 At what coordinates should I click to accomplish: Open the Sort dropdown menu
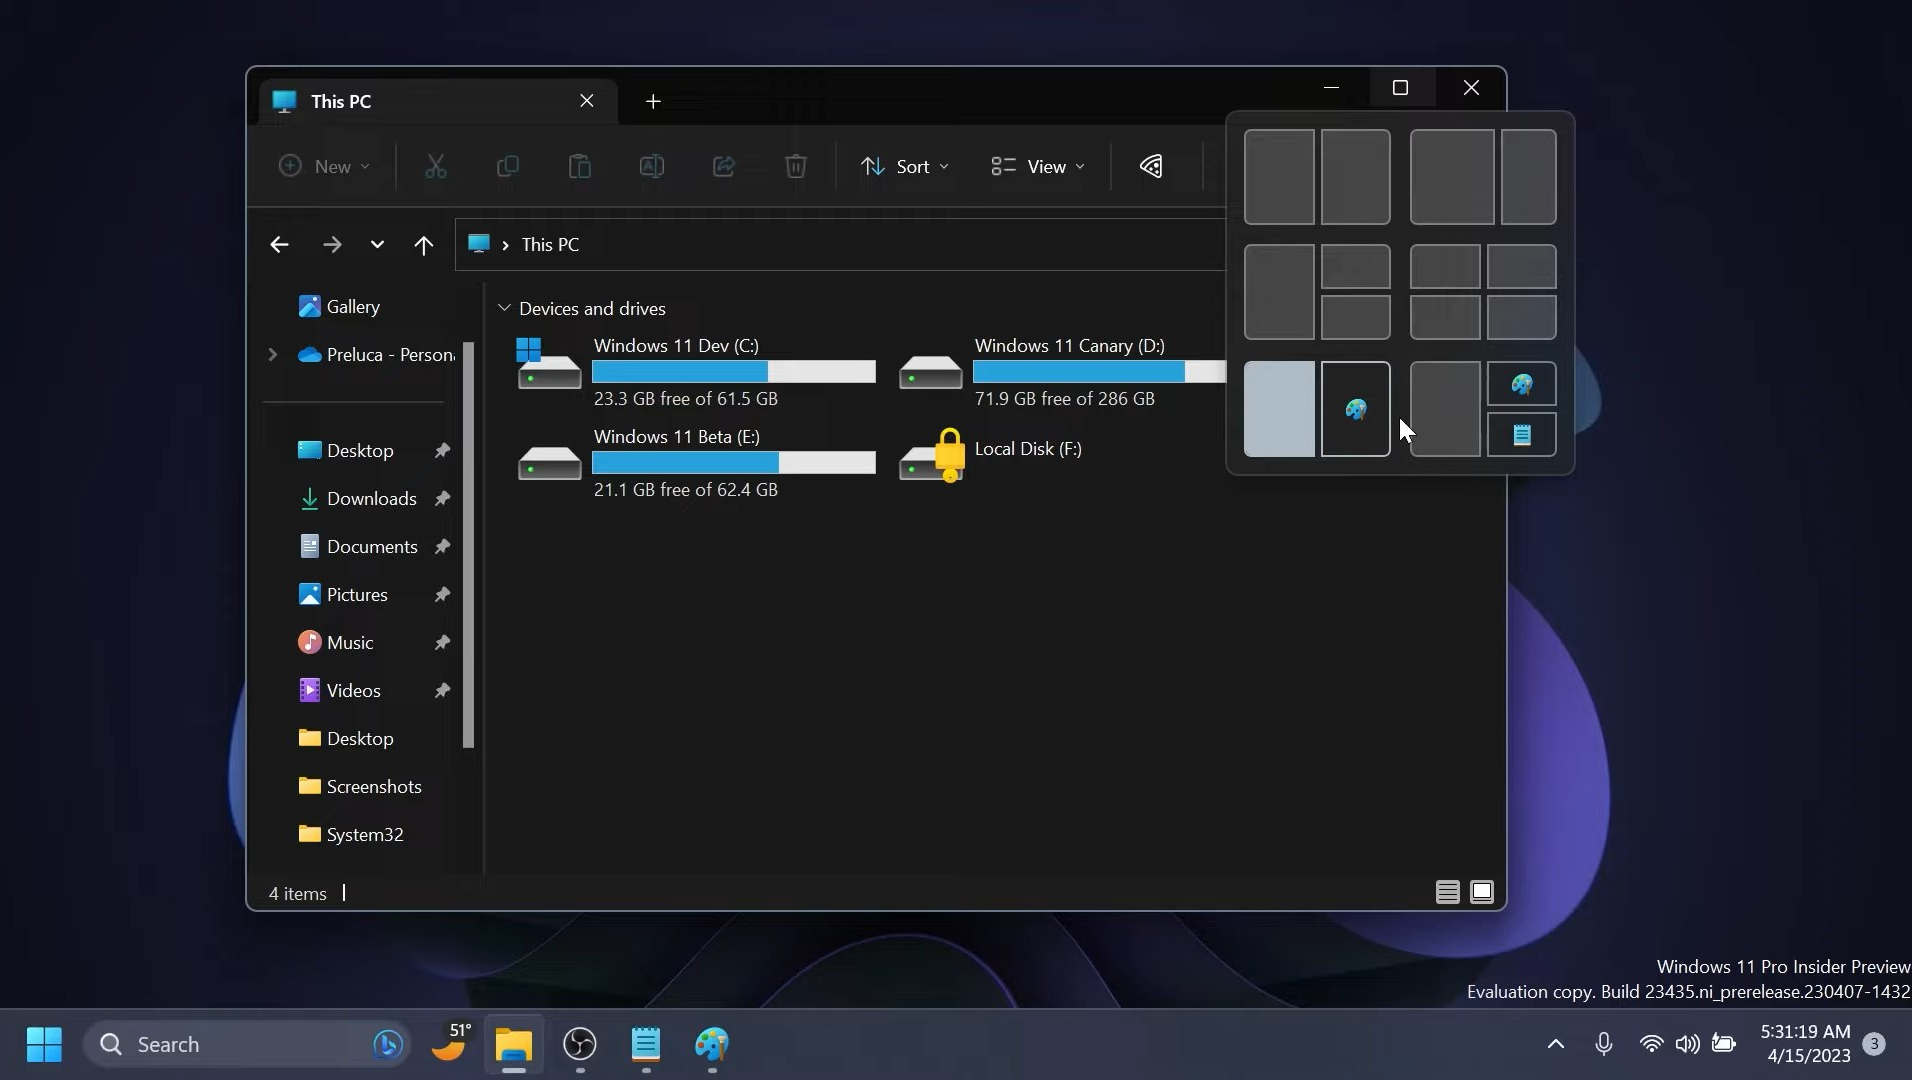point(905,166)
